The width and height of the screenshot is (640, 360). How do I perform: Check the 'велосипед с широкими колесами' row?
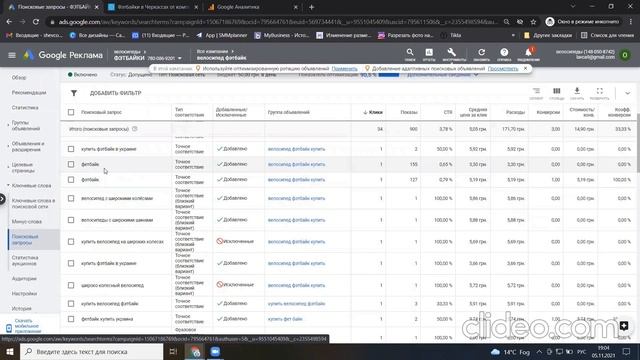pyautogui.click(x=71, y=198)
